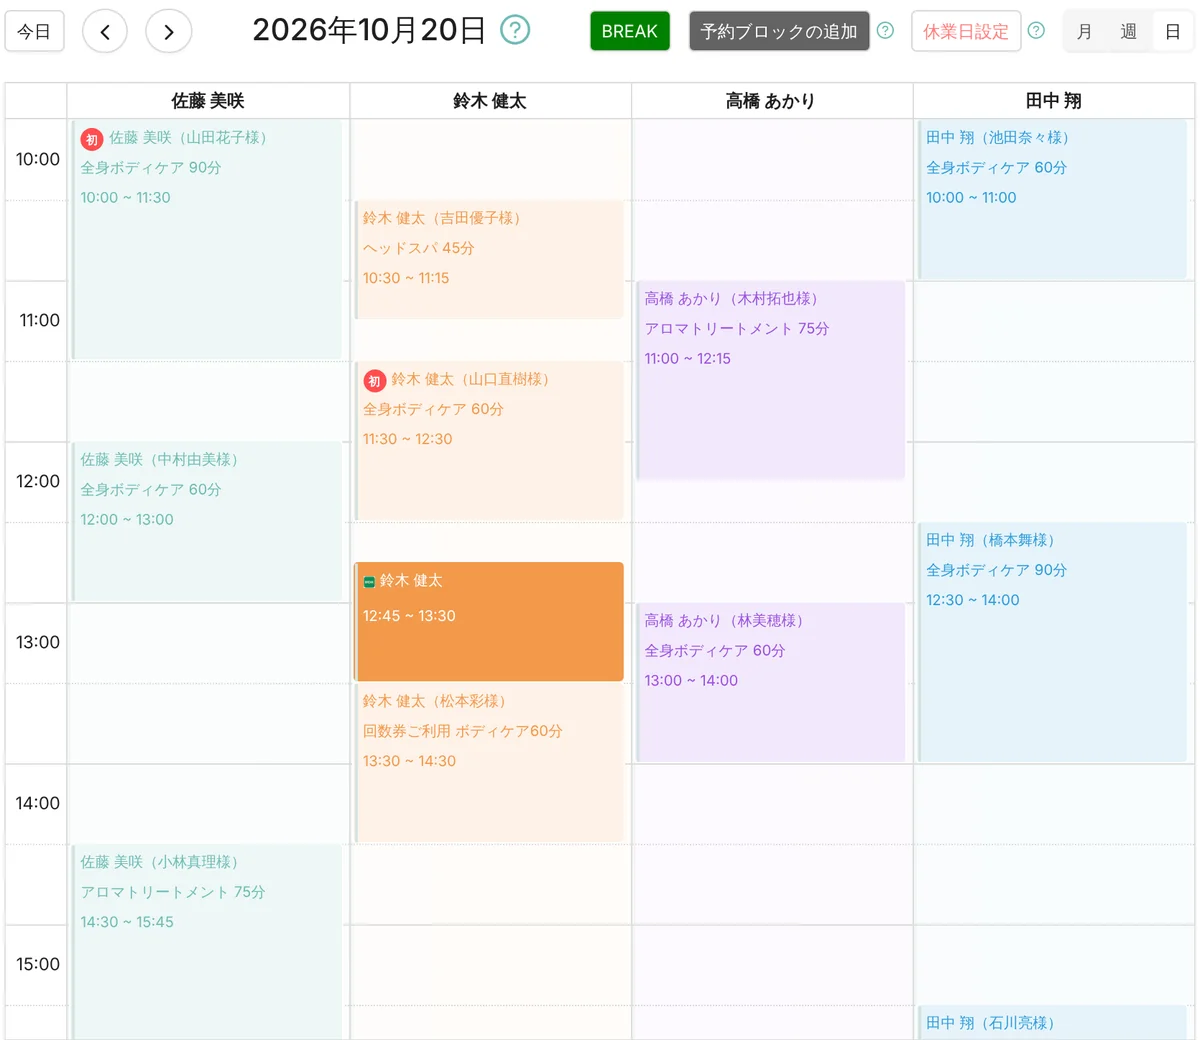Select the 高橋 あかり staff column header
Image resolution: width=1200 pixels, height=1040 pixels.
click(x=771, y=101)
